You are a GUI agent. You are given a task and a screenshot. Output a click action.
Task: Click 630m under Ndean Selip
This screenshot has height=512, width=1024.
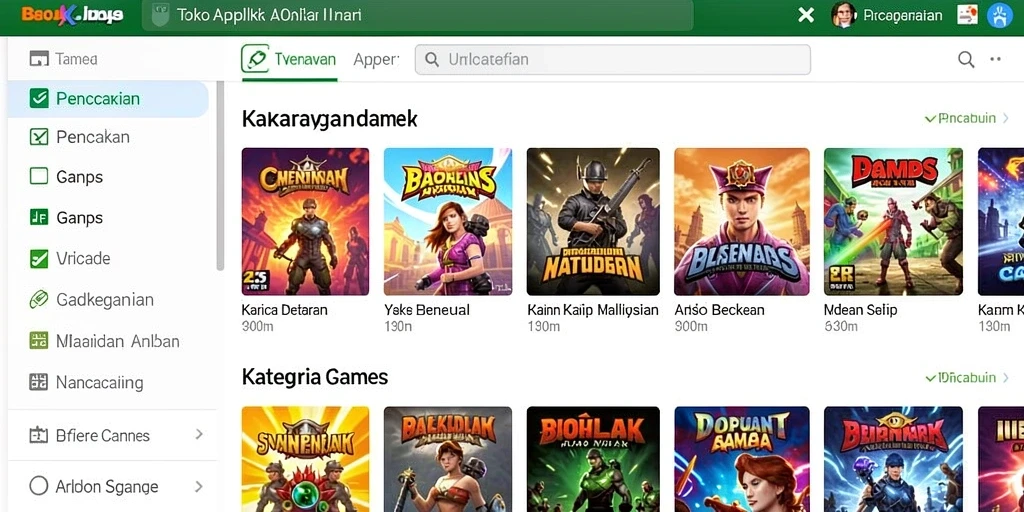[840, 326]
